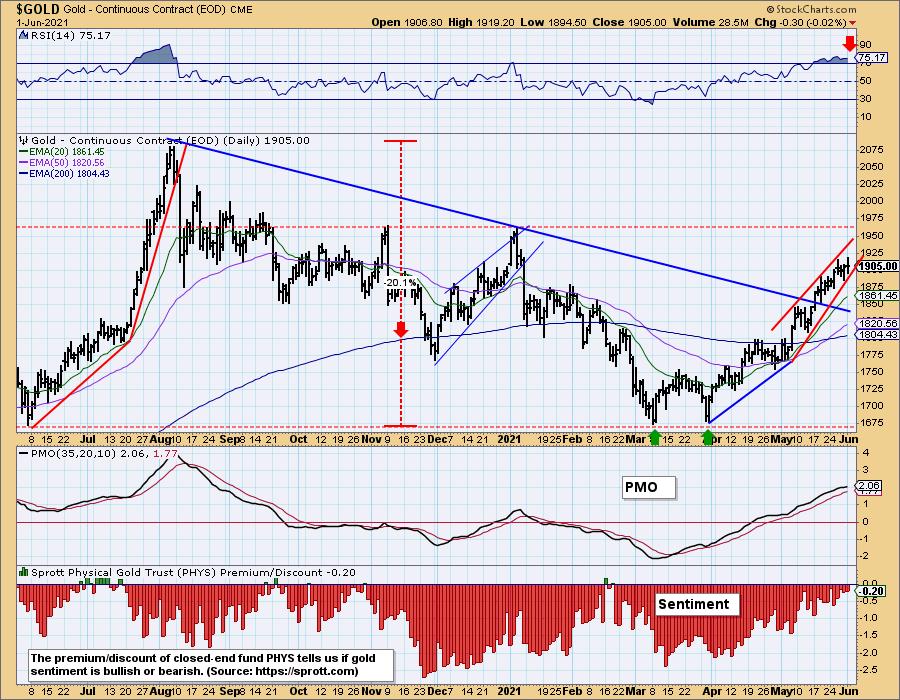Image resolution: width=900 pixels, height=700 pixels.
Task: Click the PHYS Premium/Discount legend bar icon
Action: pyautogui.click(x=24, y=572)
